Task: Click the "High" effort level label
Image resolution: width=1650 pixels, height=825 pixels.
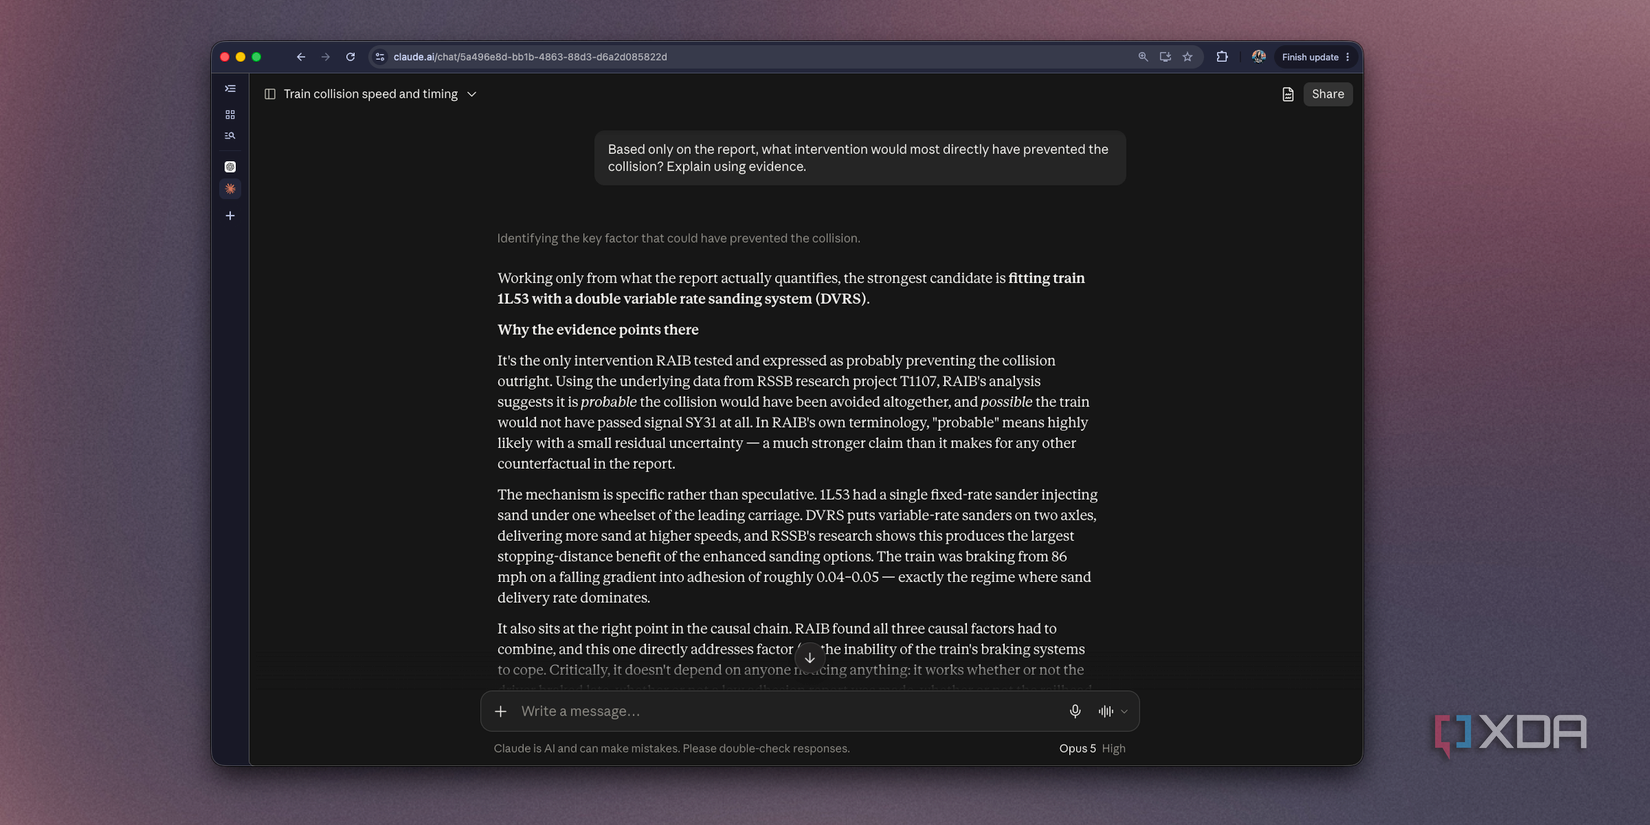Action: coord(1113,748)
